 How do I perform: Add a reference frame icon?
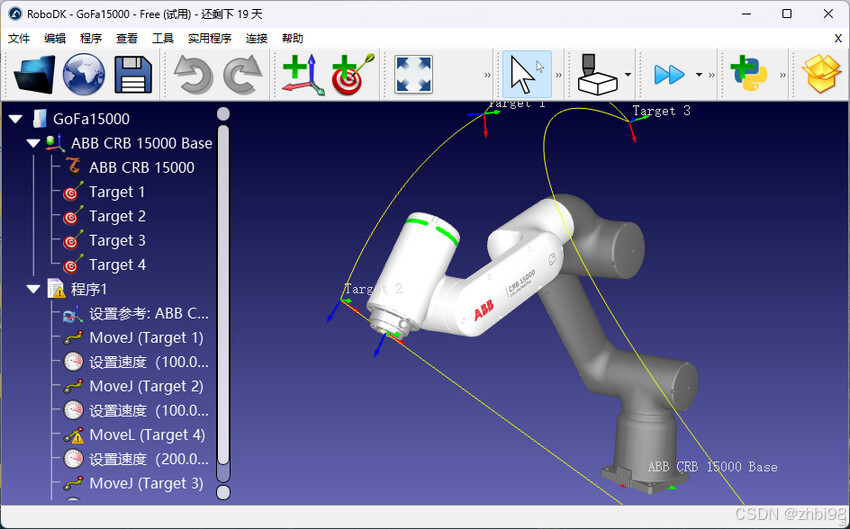point(304,74)
